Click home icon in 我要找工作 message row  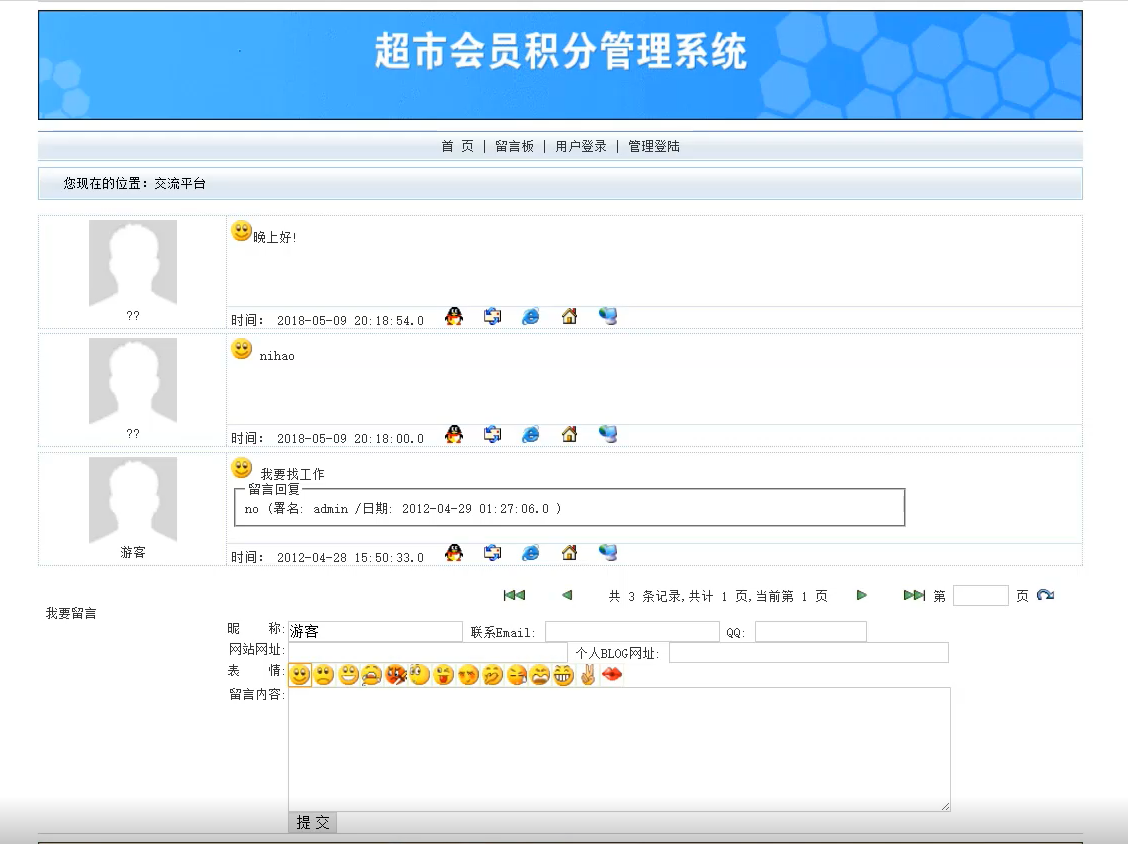[569, 553]
